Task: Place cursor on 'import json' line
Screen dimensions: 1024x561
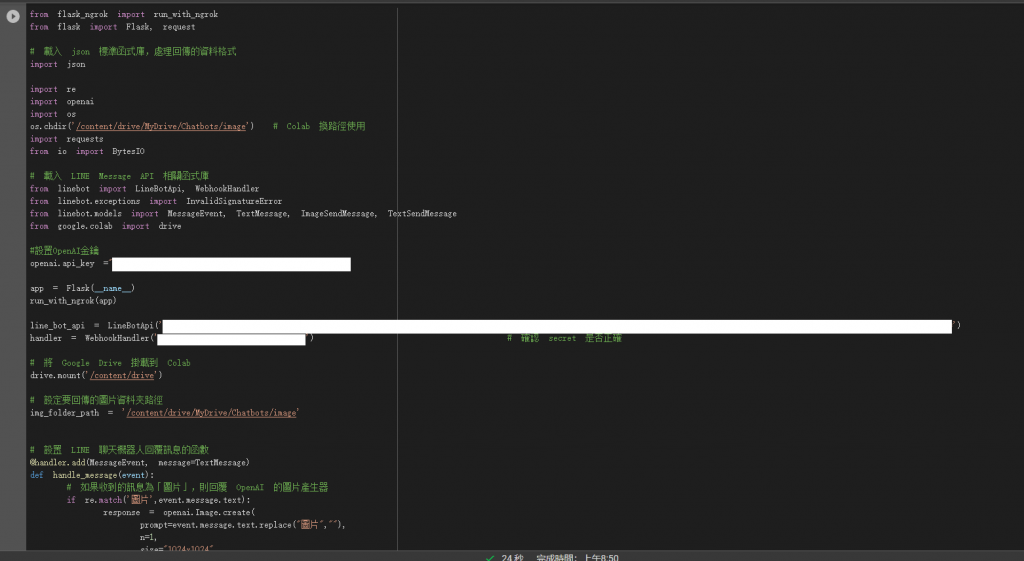Action: [57, 64]
